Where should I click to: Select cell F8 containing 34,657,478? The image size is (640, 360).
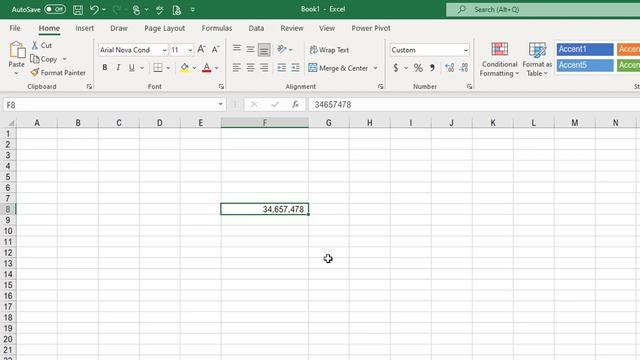(x=264, y=209)
